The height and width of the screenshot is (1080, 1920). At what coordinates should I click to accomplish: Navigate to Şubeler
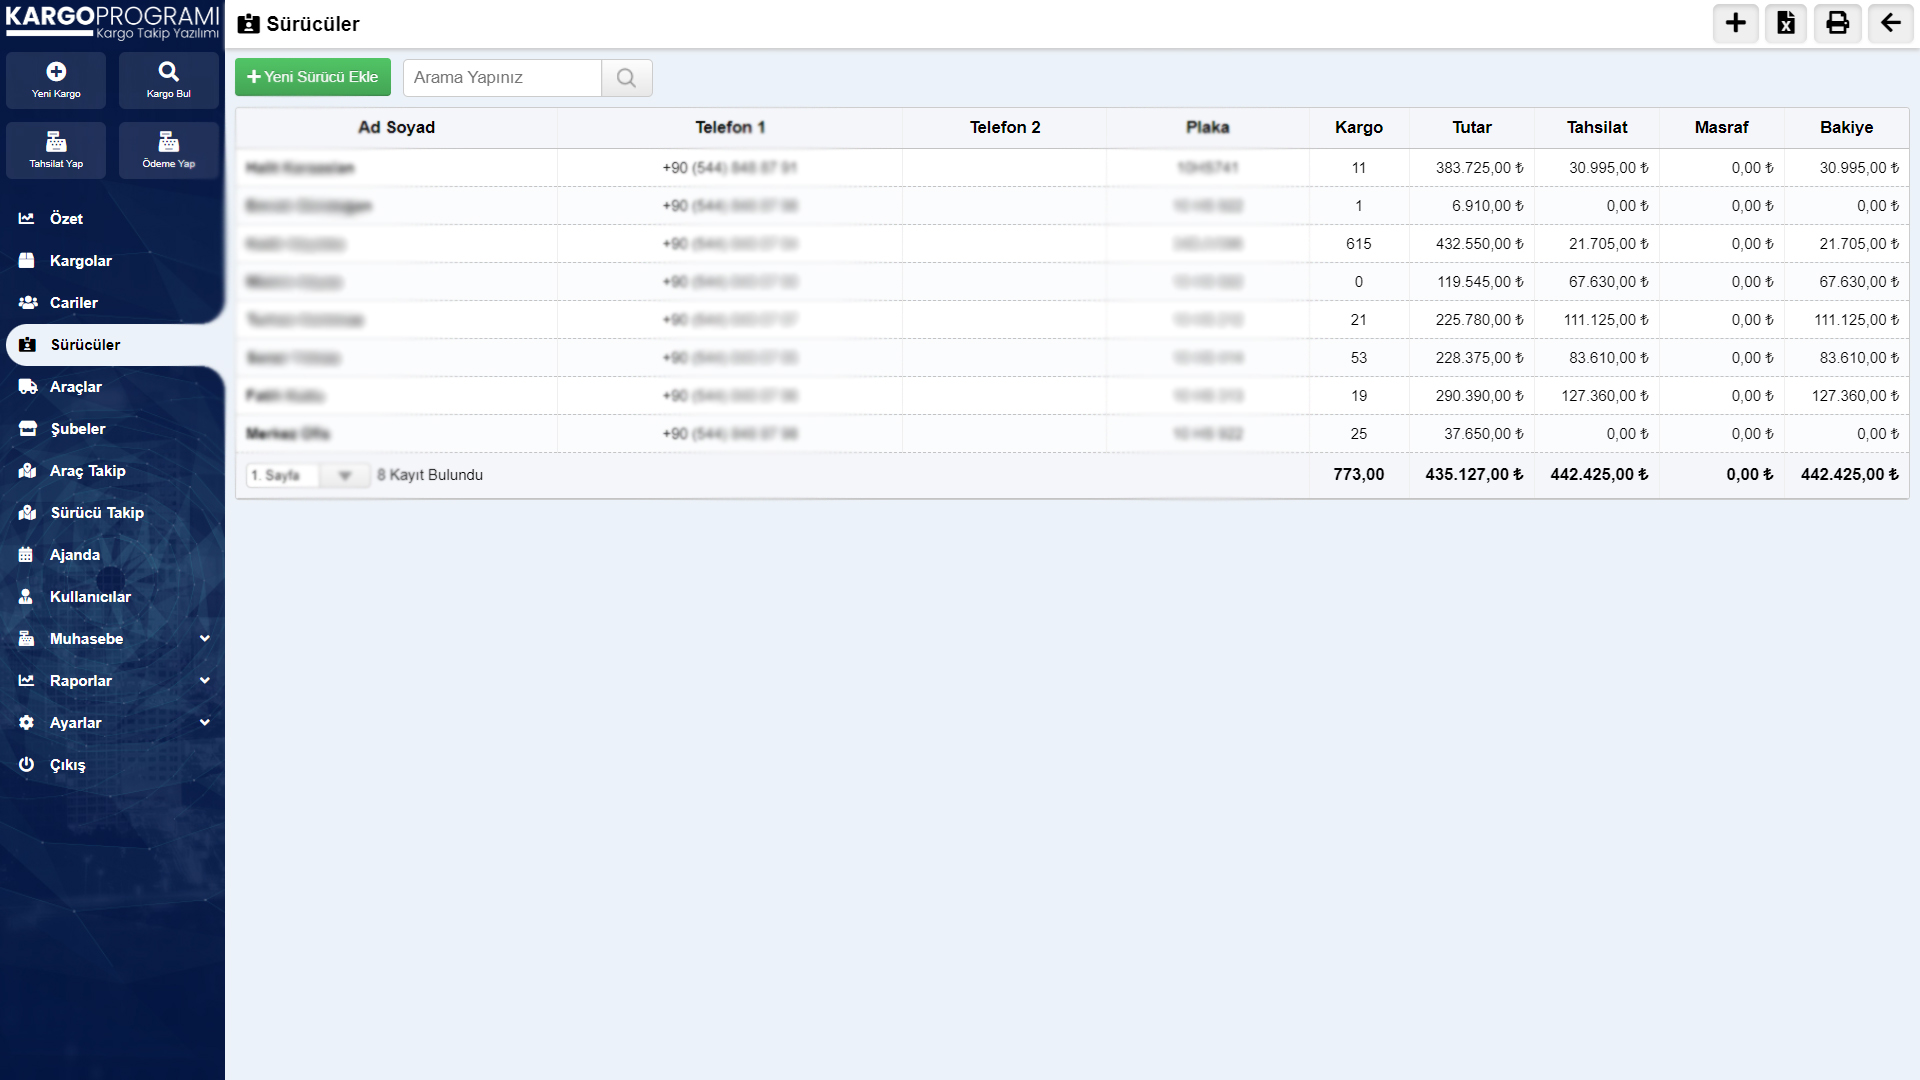pos(112,428)
